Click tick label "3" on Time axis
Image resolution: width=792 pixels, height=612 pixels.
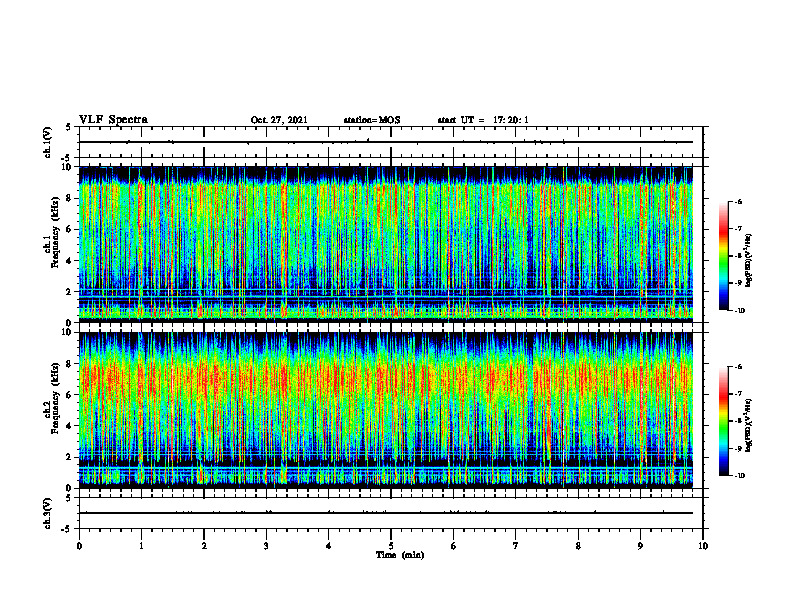click(x=266, y=546)
